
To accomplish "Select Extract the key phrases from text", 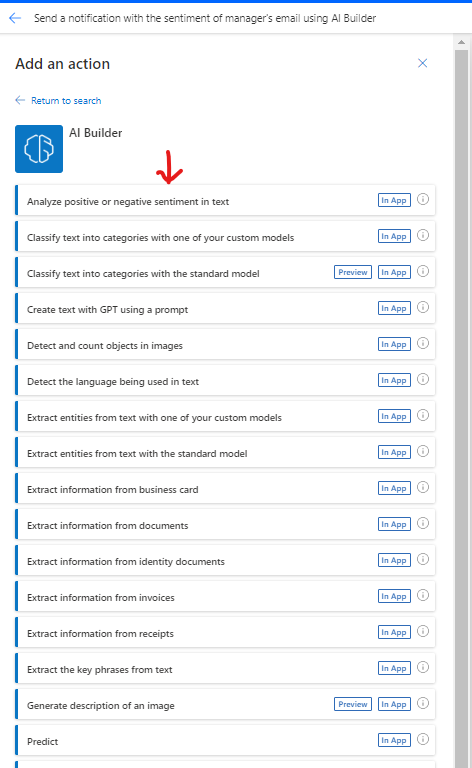I will (225, 669).
